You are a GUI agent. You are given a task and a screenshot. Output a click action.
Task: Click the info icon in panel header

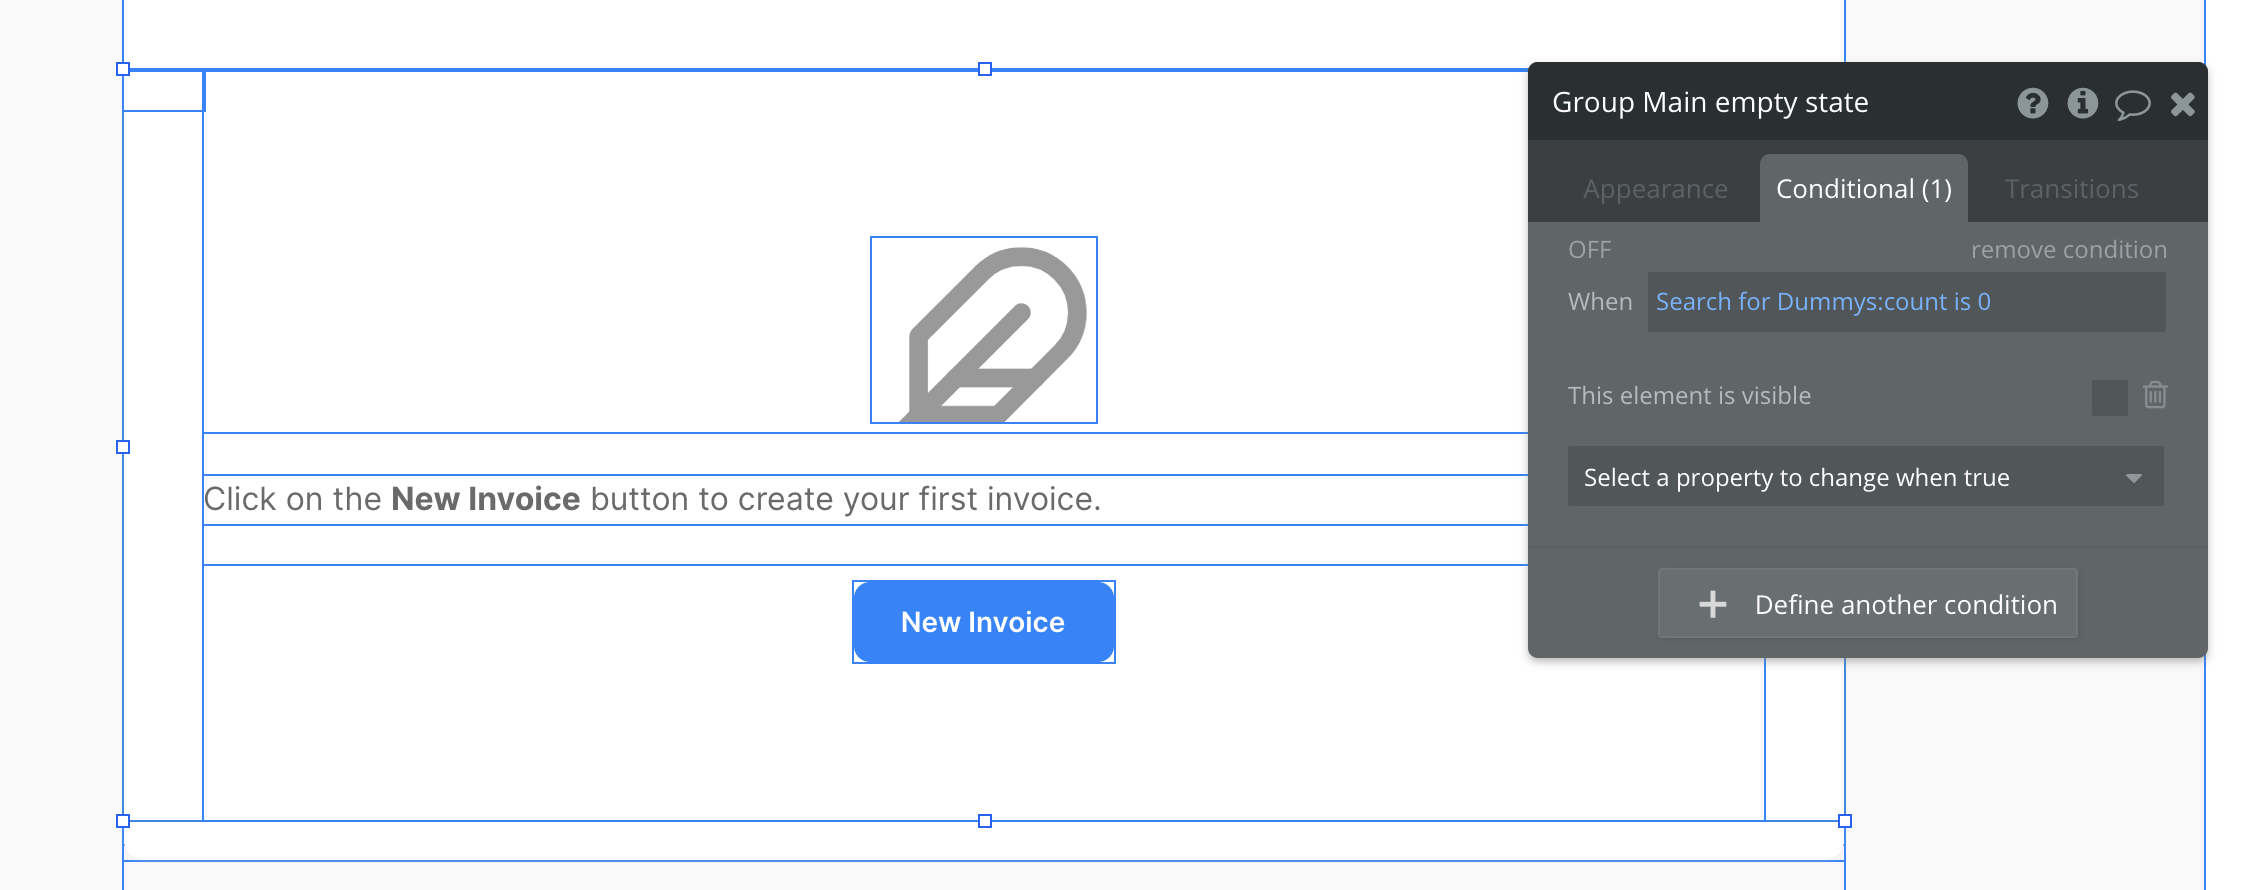2082,103
